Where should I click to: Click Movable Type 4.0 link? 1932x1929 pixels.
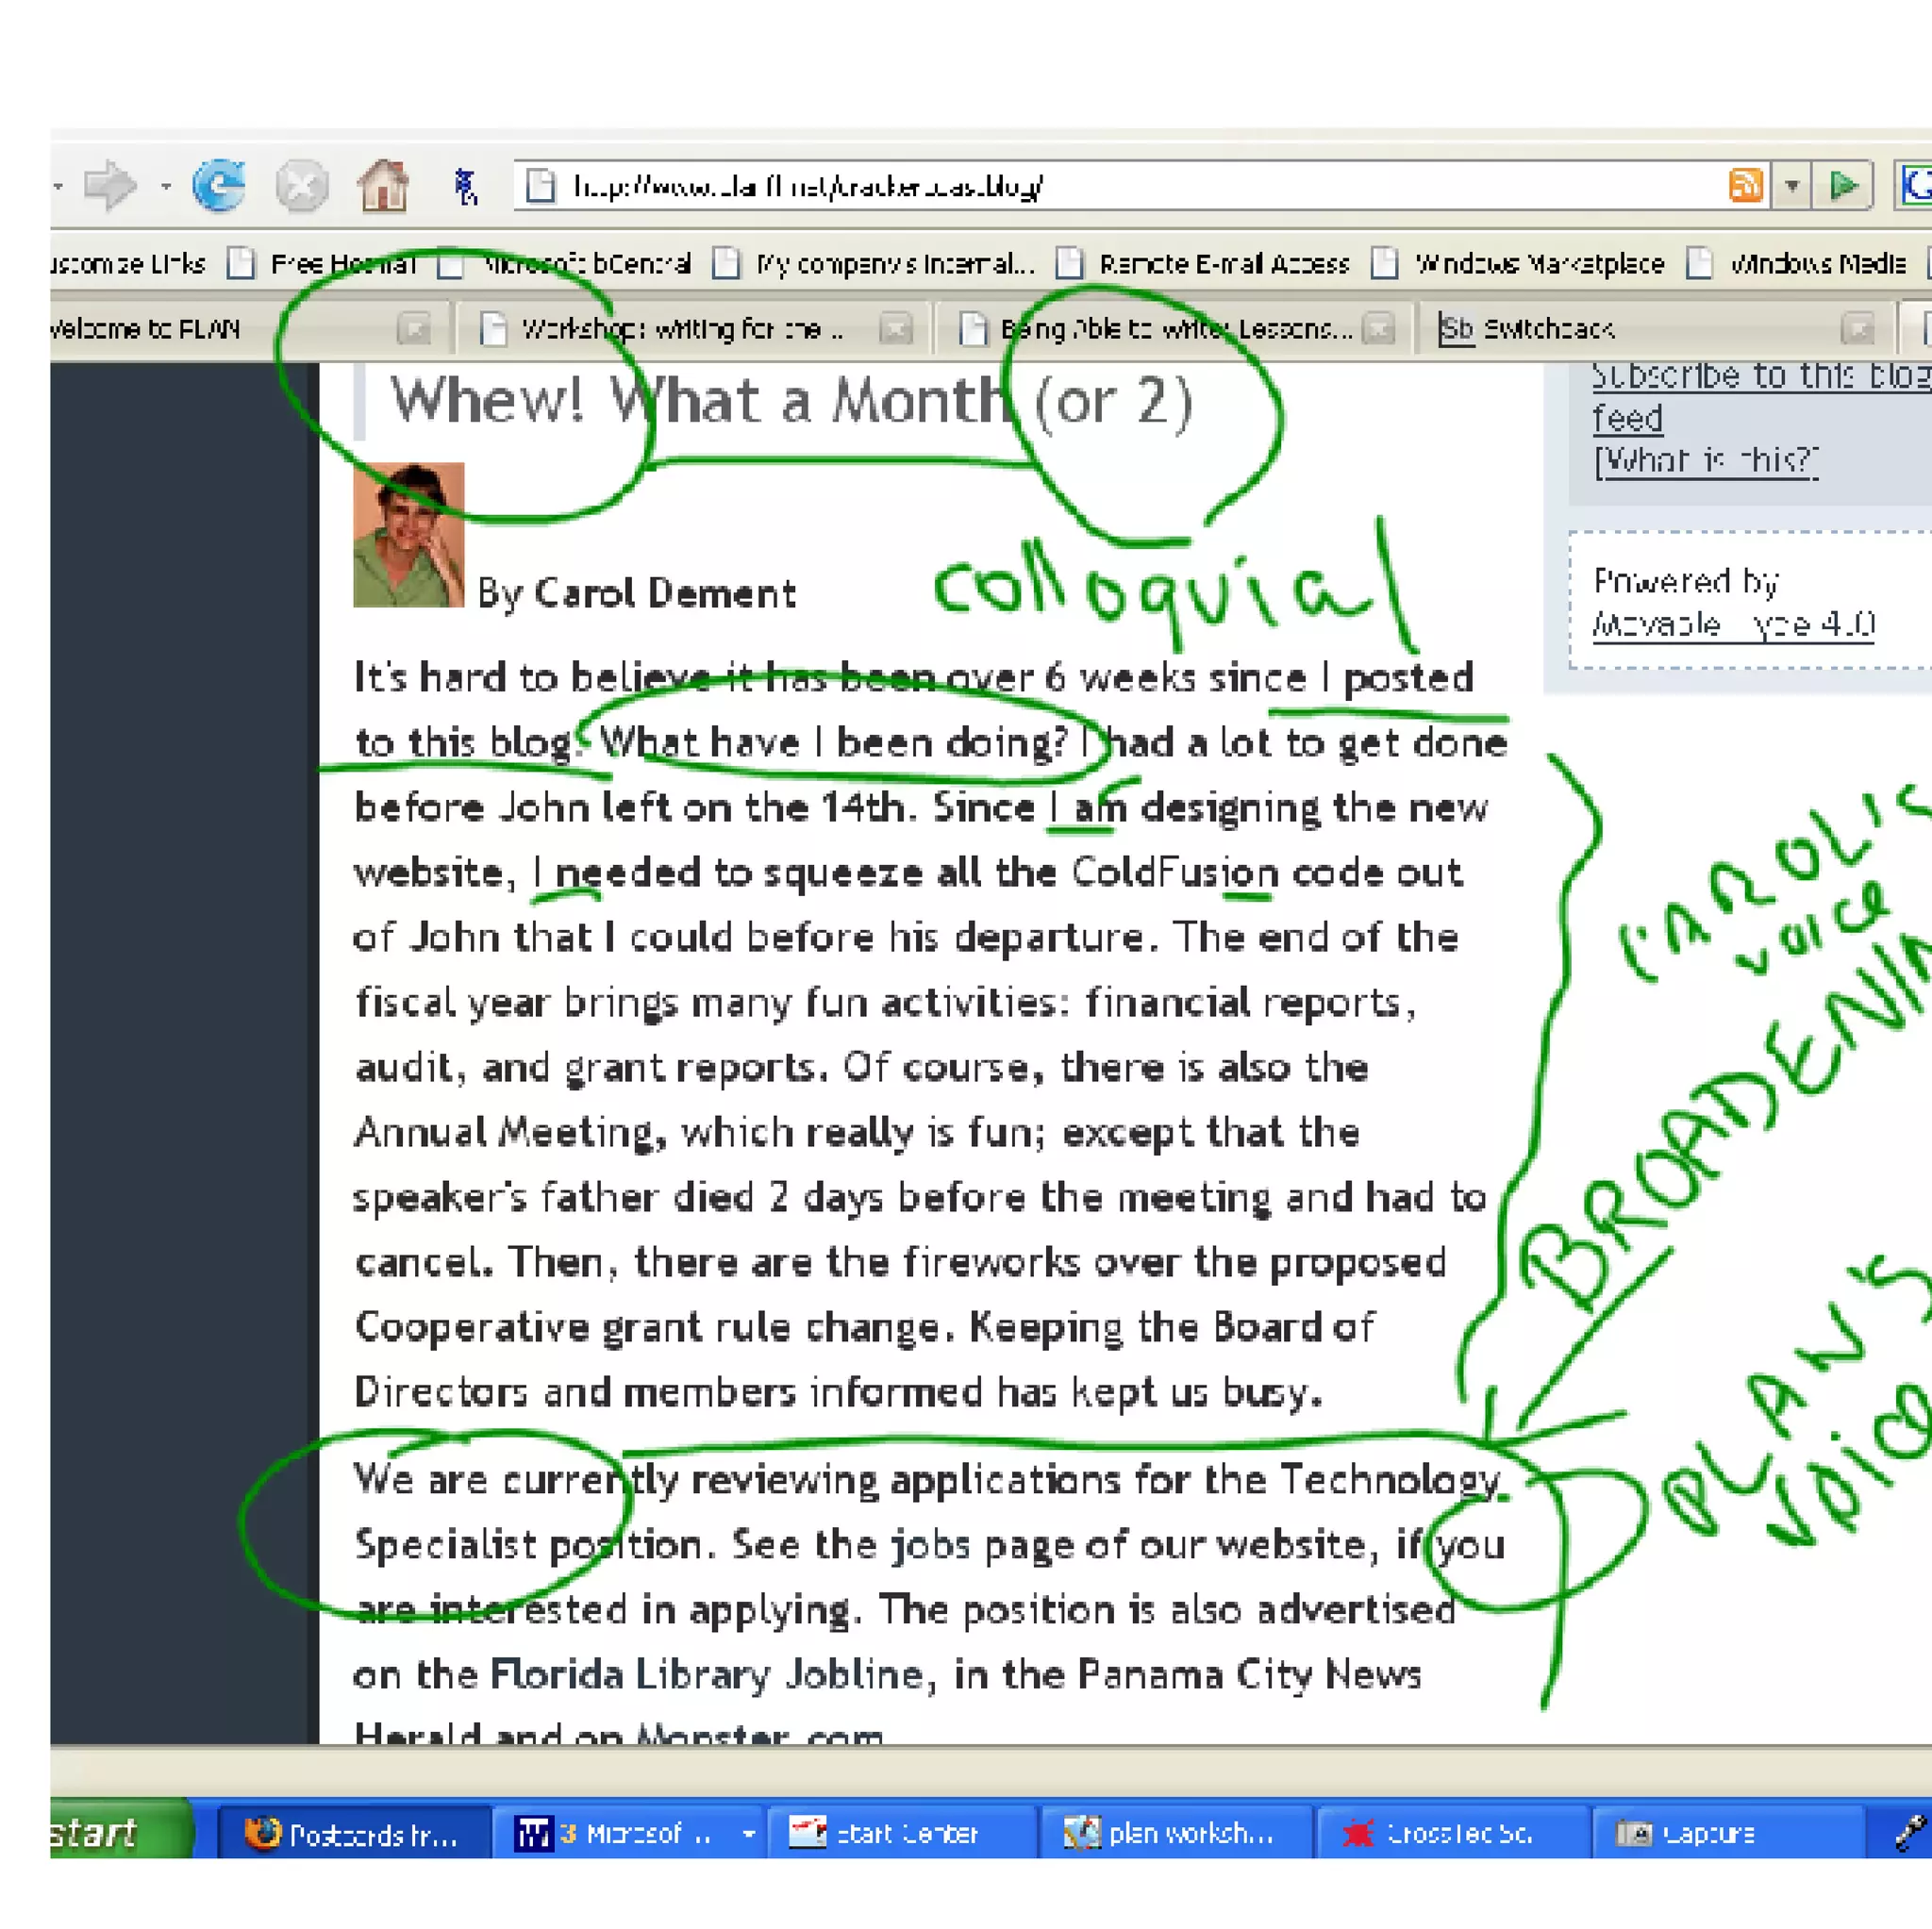(1732, 625)
